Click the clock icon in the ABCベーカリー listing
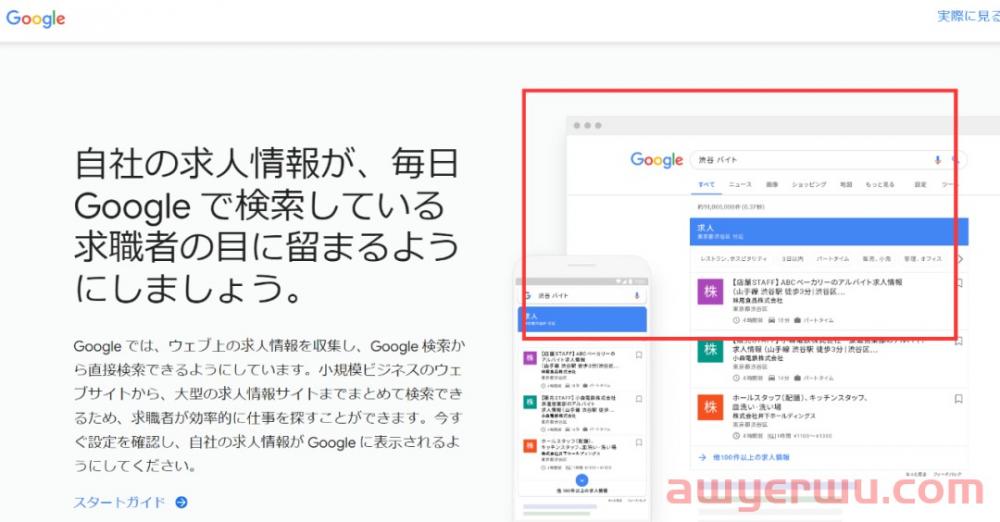The width and height of the screenshot is (1000, 522). 736,320
